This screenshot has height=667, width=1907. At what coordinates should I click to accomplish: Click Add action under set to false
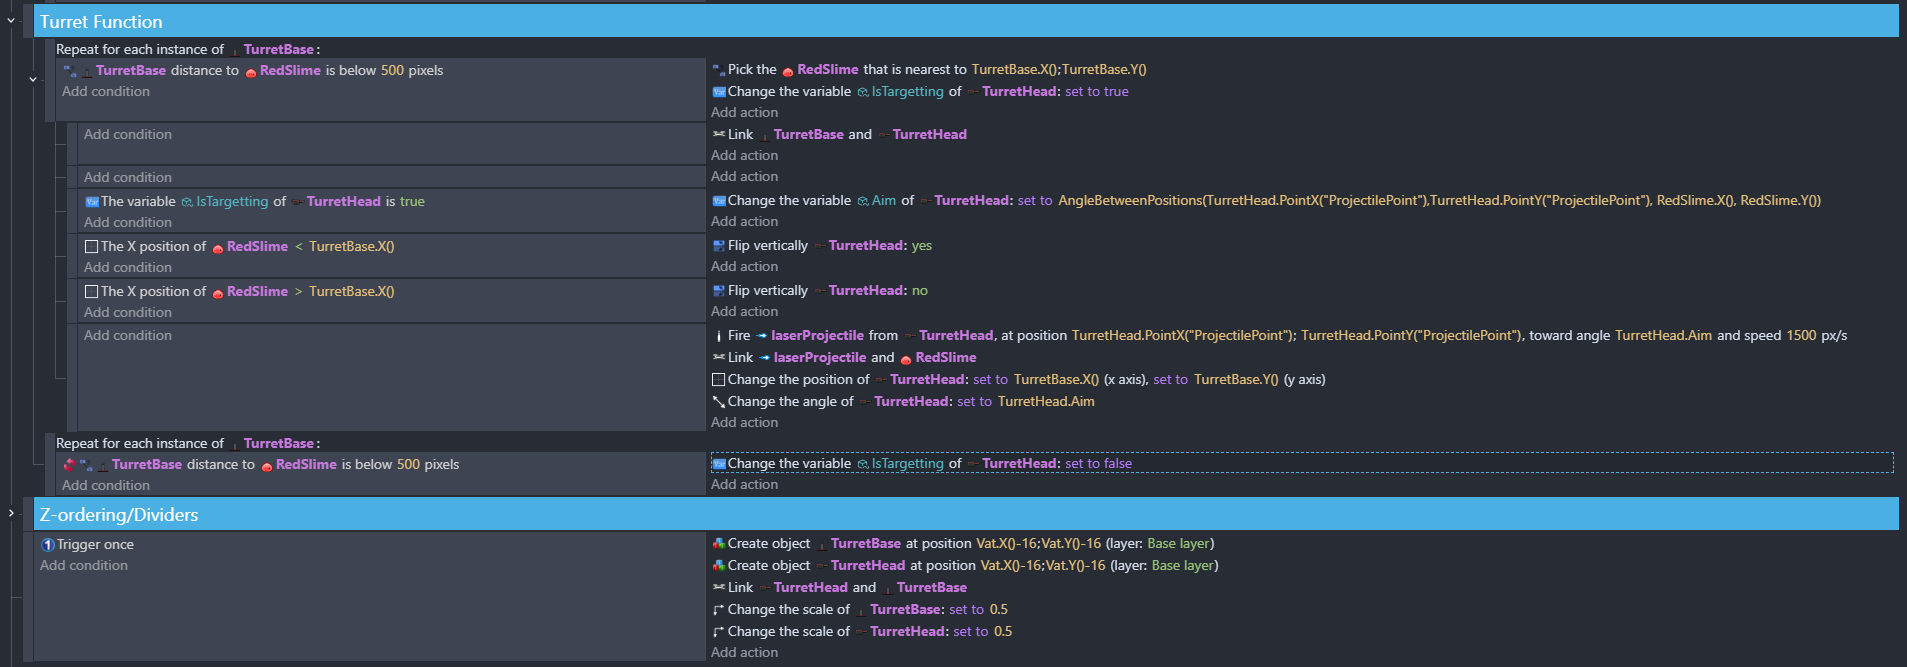coord(744,485)
